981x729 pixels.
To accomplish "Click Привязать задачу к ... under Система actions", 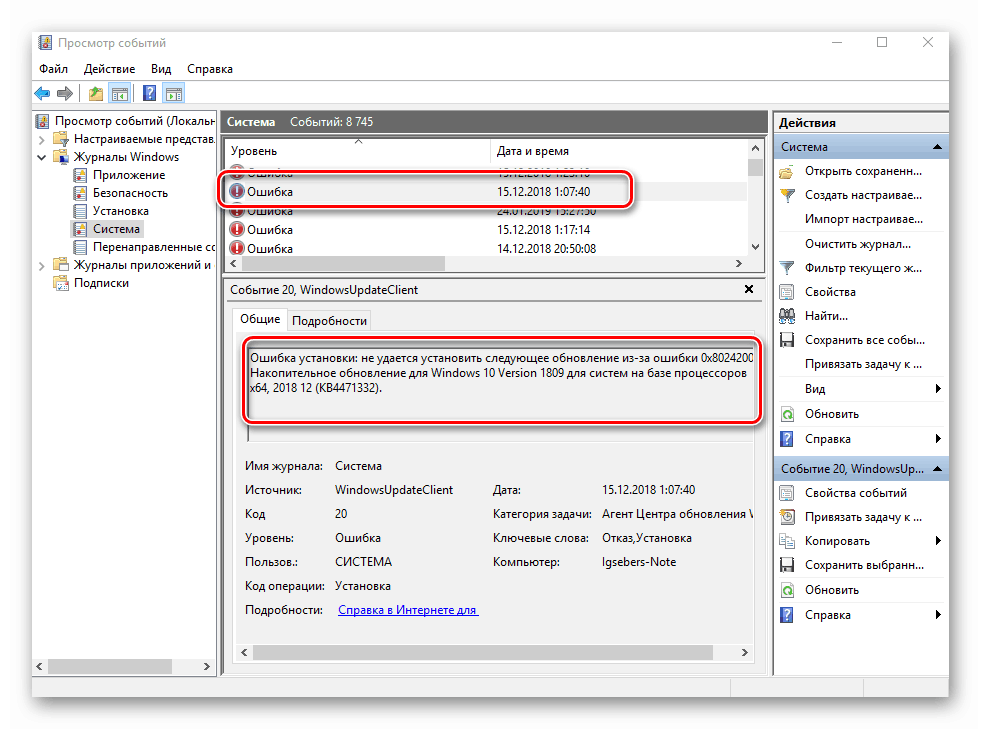I will 863,364.
